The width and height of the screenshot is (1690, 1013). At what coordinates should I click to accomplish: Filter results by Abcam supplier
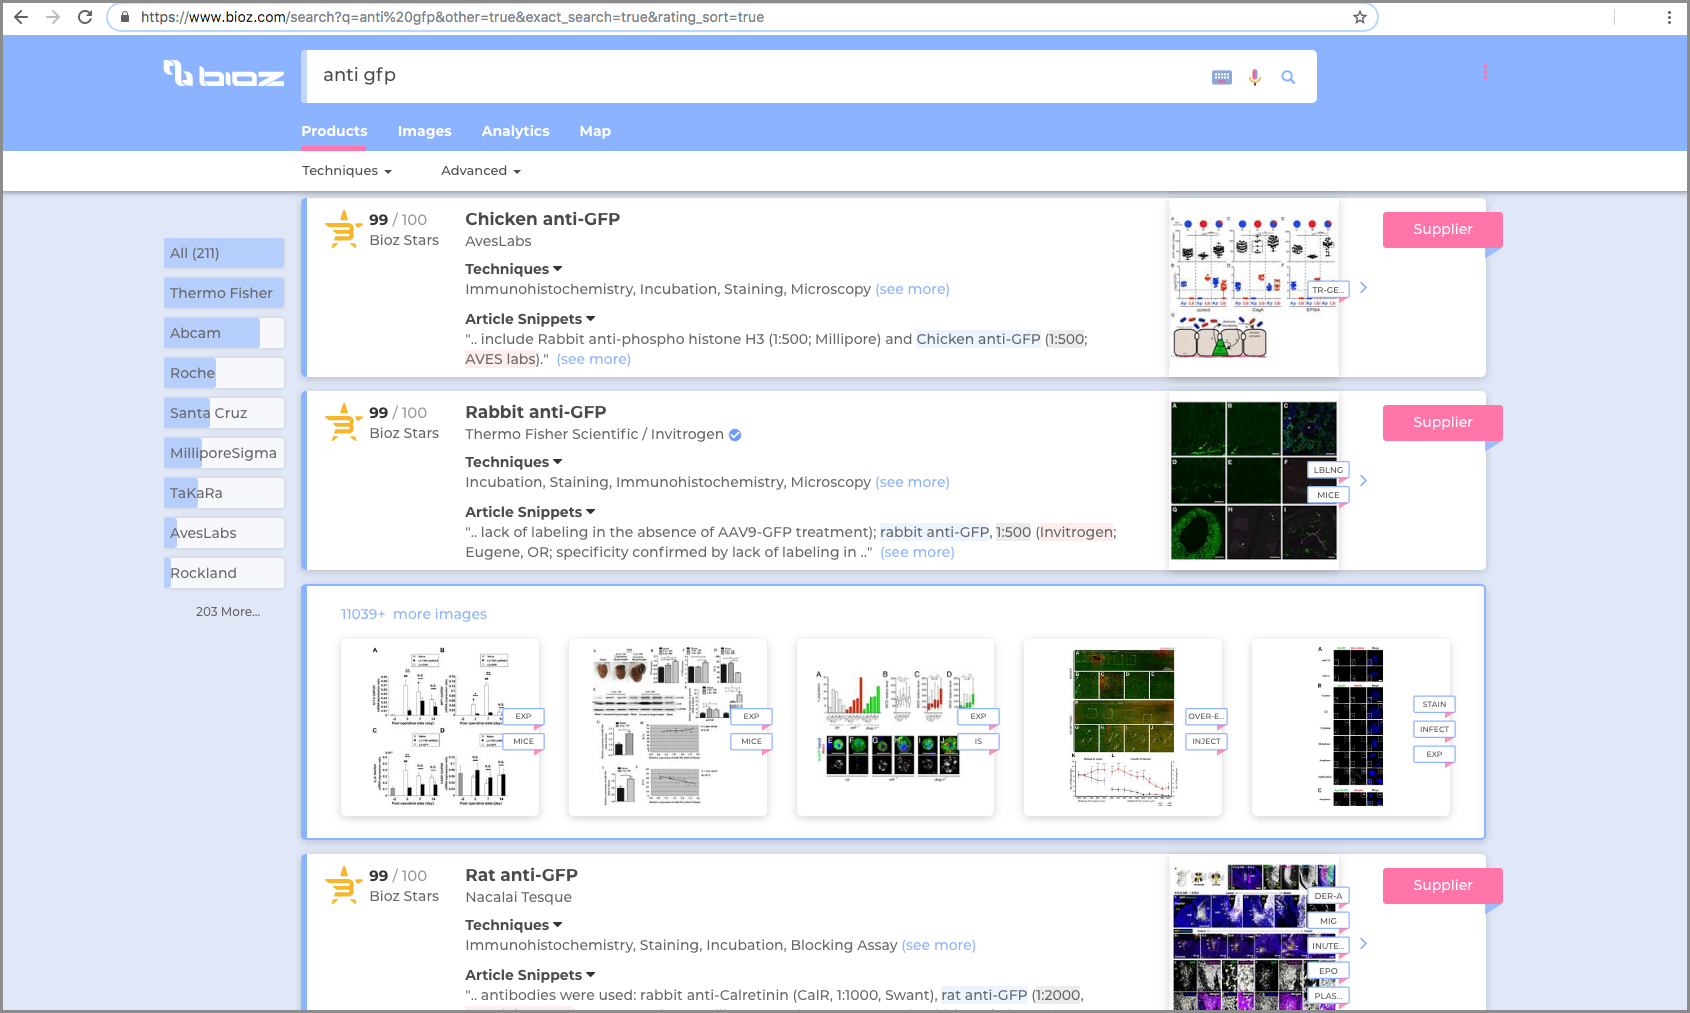coord(222,333)
